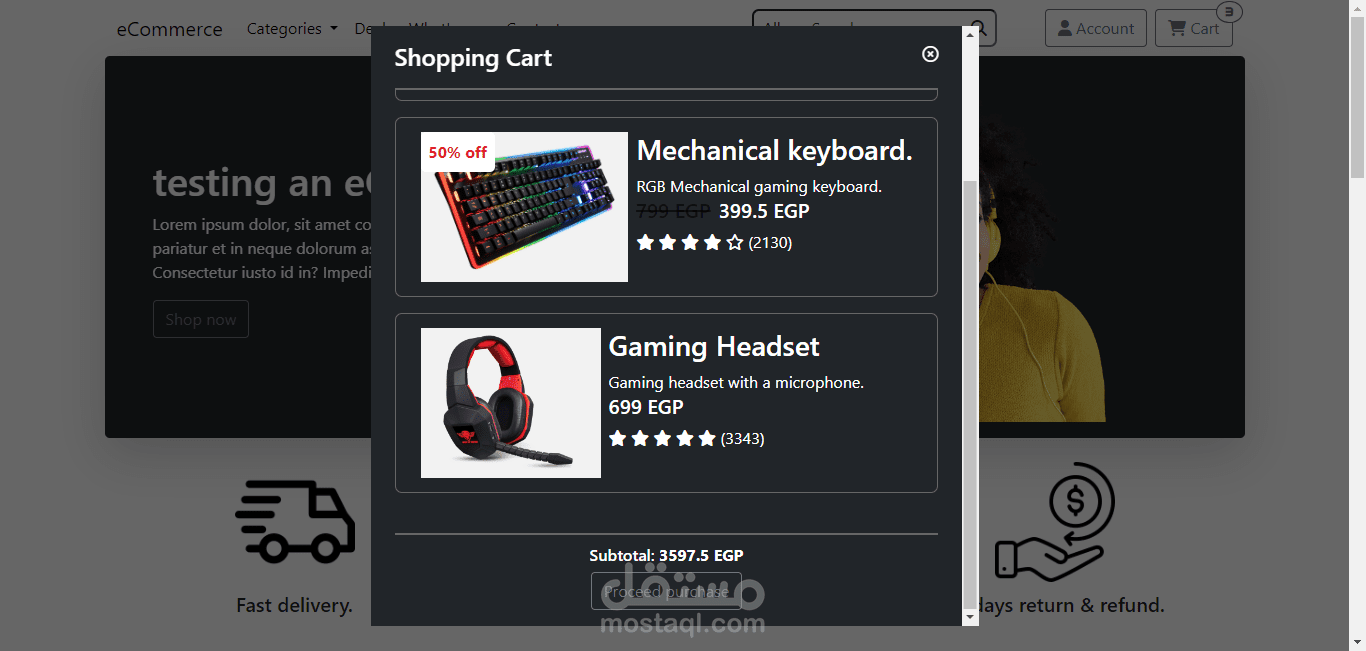This screenshot has width=1366, height=651.
Task: Click the Mechanical keyboard product image
Action: pyautogui.click(x=524, y=207)
